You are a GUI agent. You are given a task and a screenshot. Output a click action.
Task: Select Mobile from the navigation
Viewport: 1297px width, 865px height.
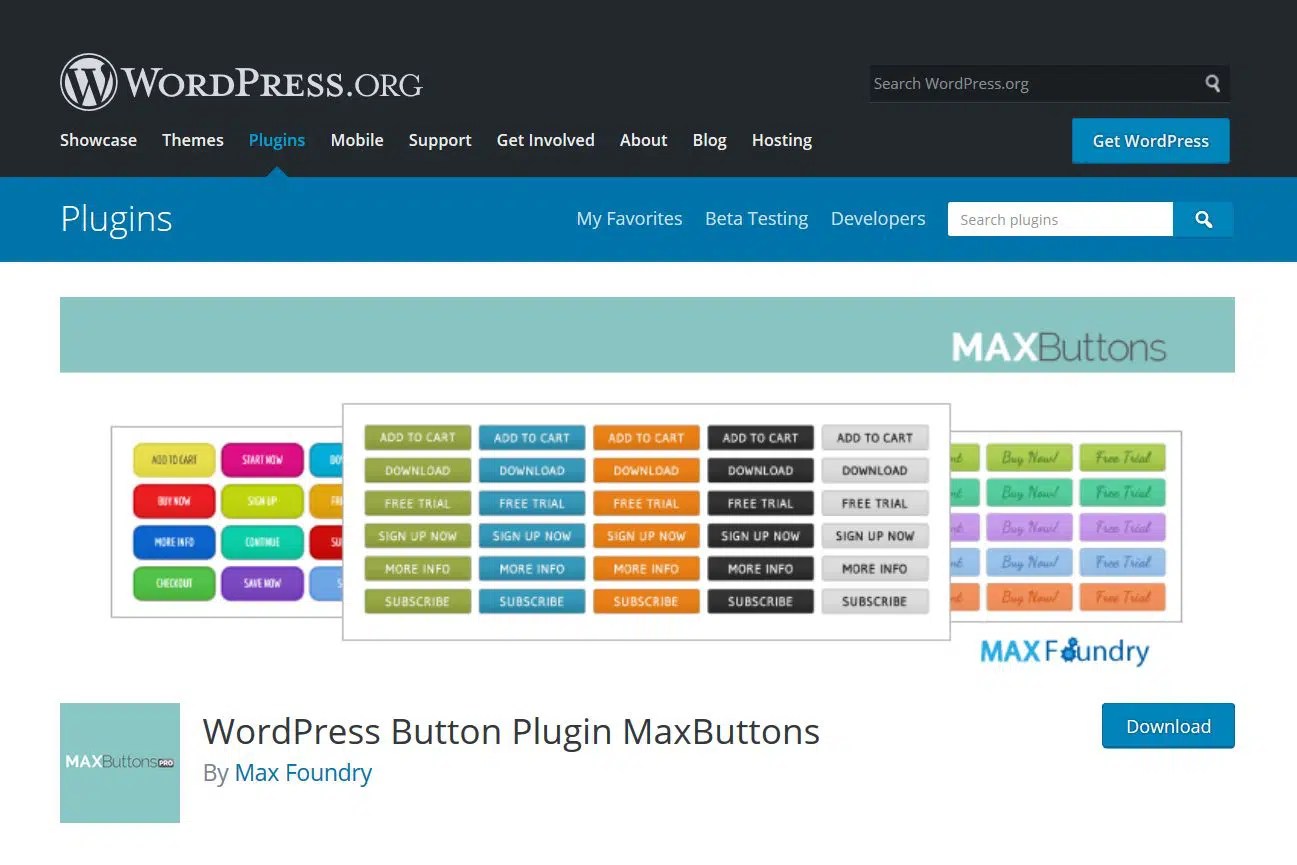tap(357, 140)
